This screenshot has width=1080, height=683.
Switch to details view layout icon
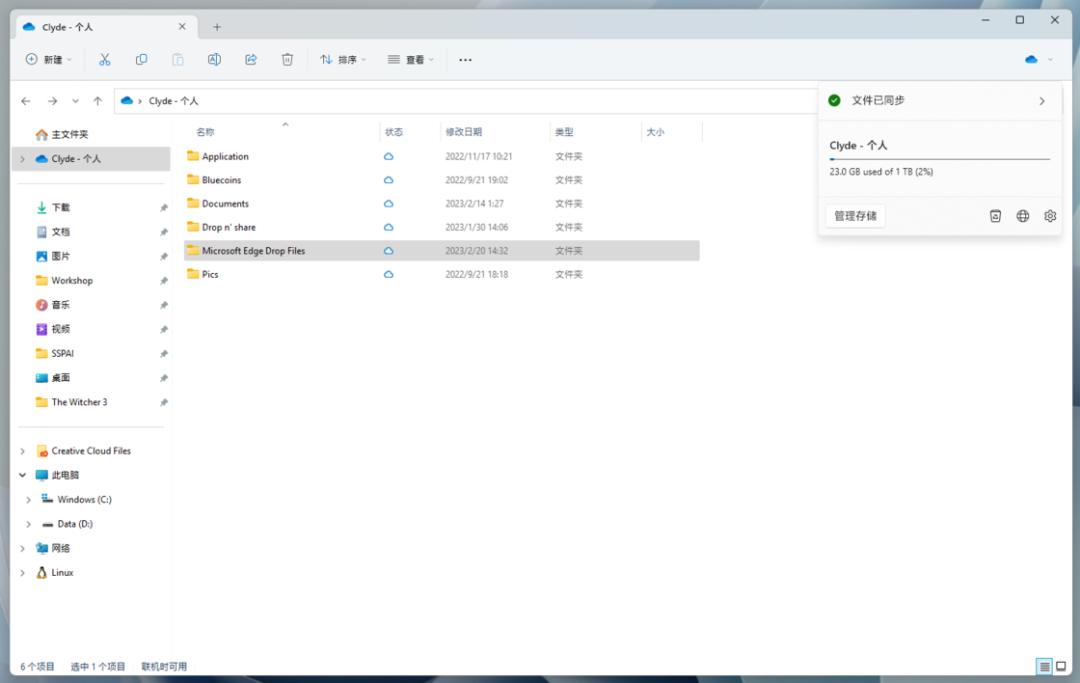[x=1044, y=667]
